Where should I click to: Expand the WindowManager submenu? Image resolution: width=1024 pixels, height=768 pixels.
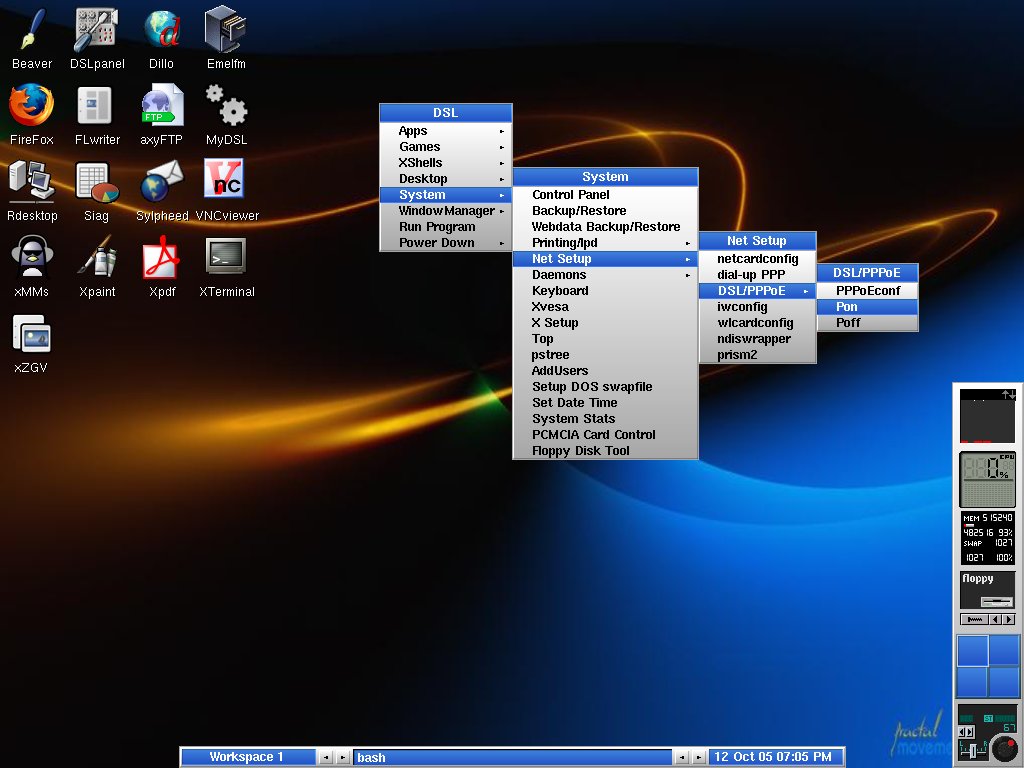(445, 211)
